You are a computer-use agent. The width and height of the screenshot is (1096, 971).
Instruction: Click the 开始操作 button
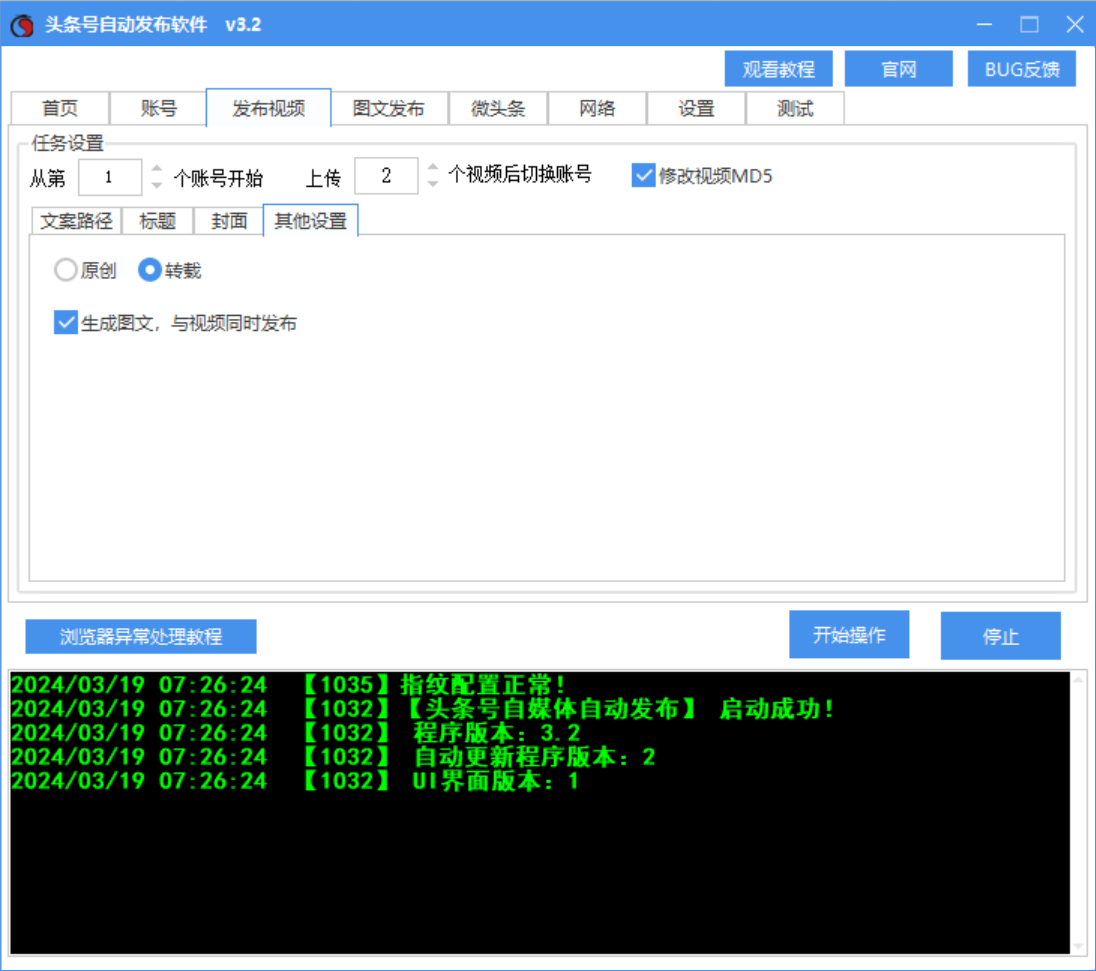(x=849, y=634)
